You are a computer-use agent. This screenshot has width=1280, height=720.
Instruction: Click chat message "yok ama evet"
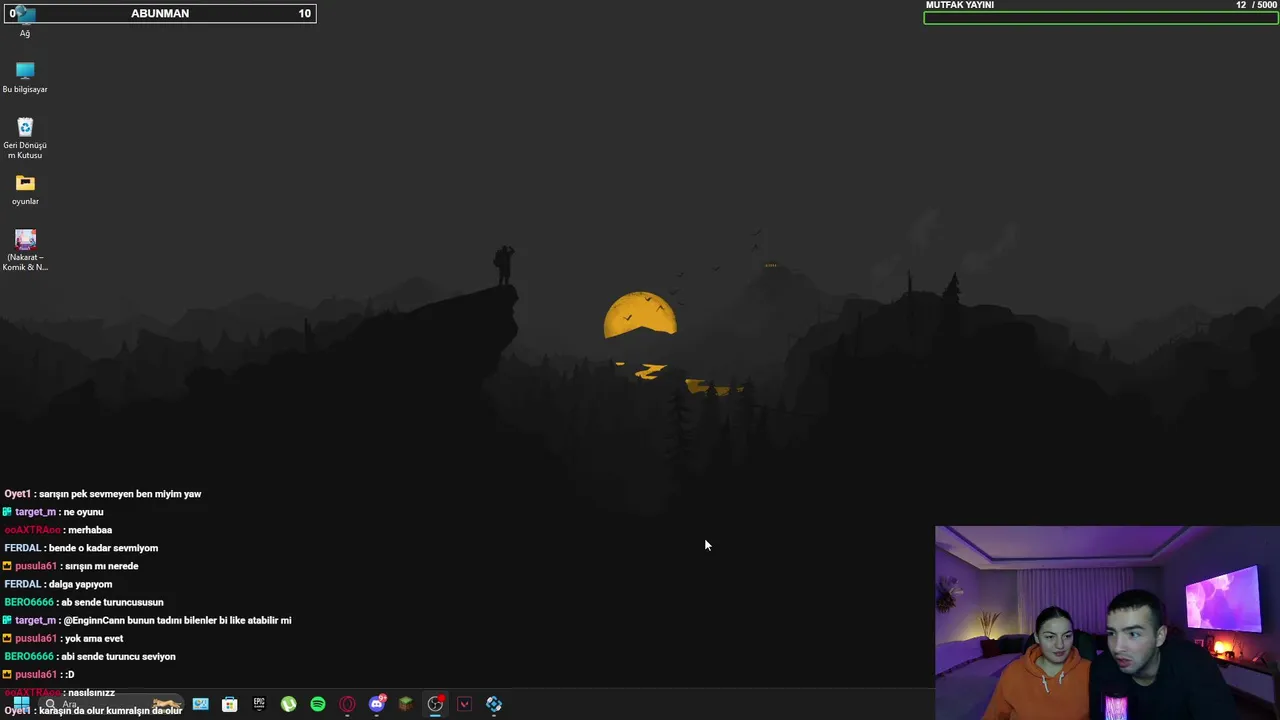pos(94,638)
